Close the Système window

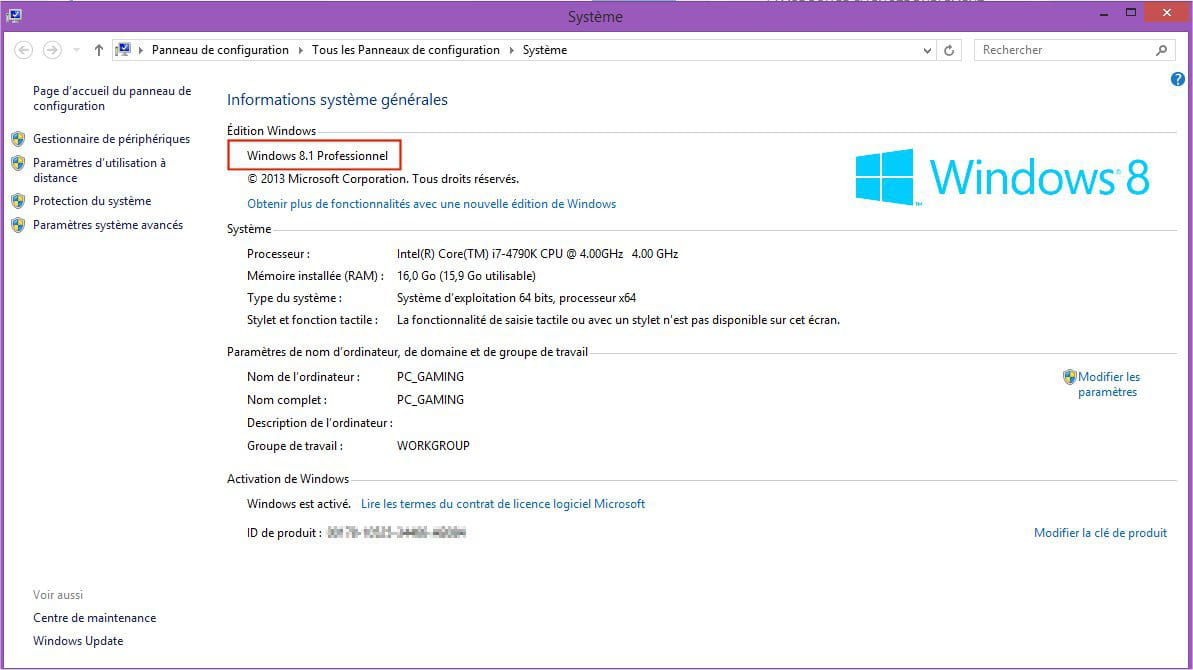[x=1166, y=13]
